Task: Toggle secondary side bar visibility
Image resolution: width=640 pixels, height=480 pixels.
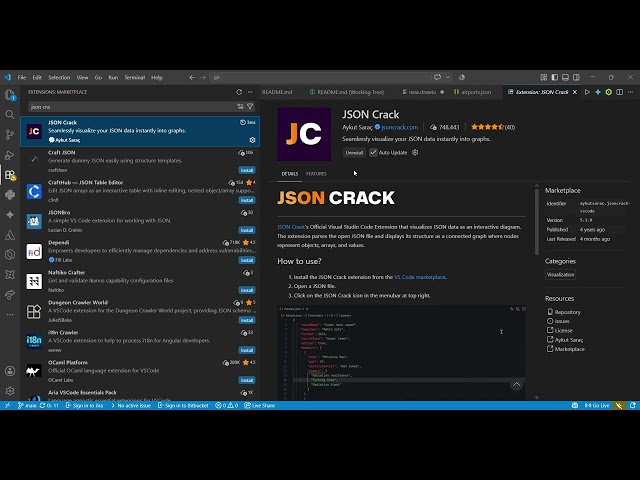Action: point(576,77)
